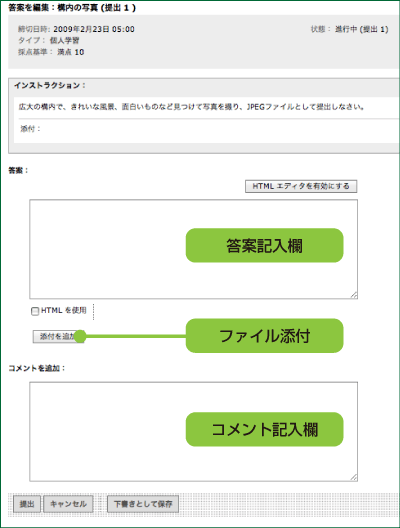Click HTML エディタを有効にする button
The image size is (400, 528).
[x=301, y=186]
